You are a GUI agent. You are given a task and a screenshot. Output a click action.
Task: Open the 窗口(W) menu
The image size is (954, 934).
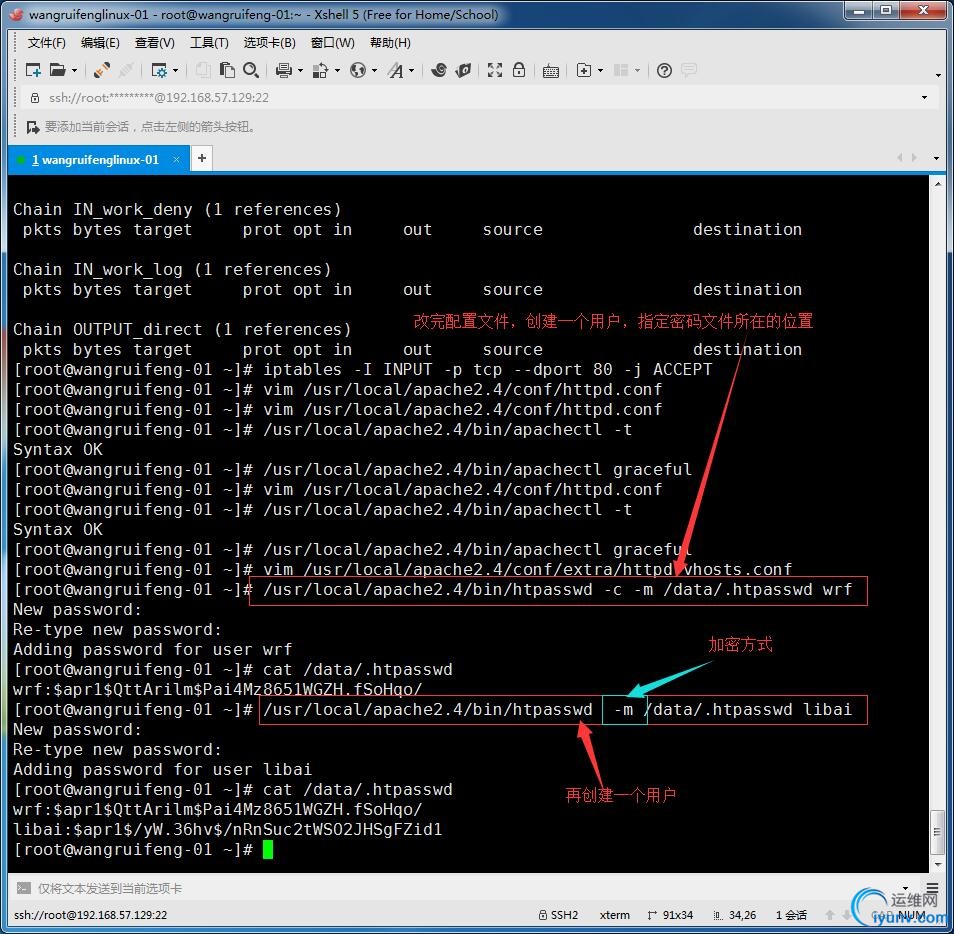click(x=333, y=43)
